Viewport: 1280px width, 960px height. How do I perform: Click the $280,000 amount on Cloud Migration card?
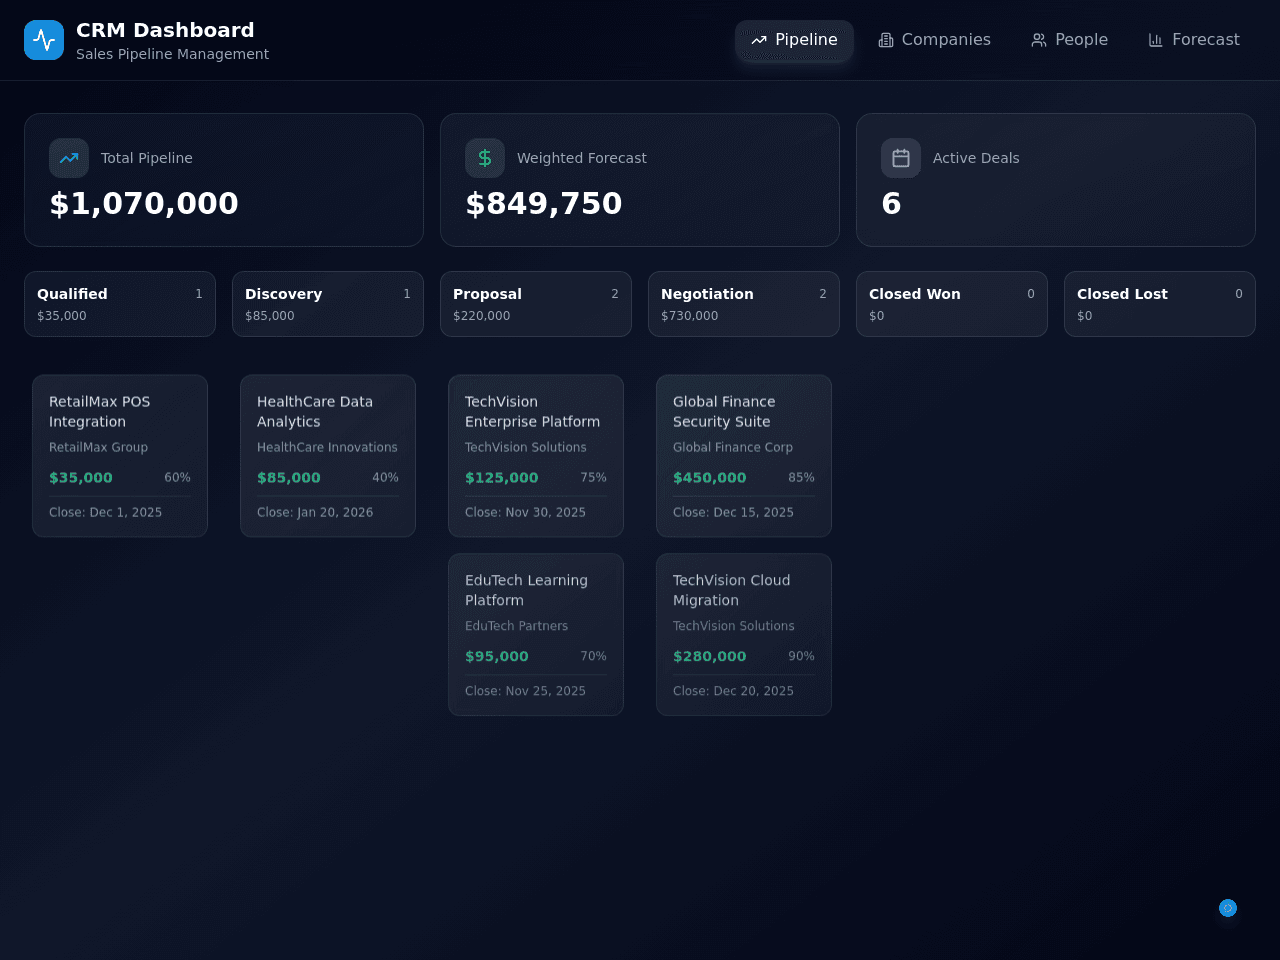coord(710,657)
